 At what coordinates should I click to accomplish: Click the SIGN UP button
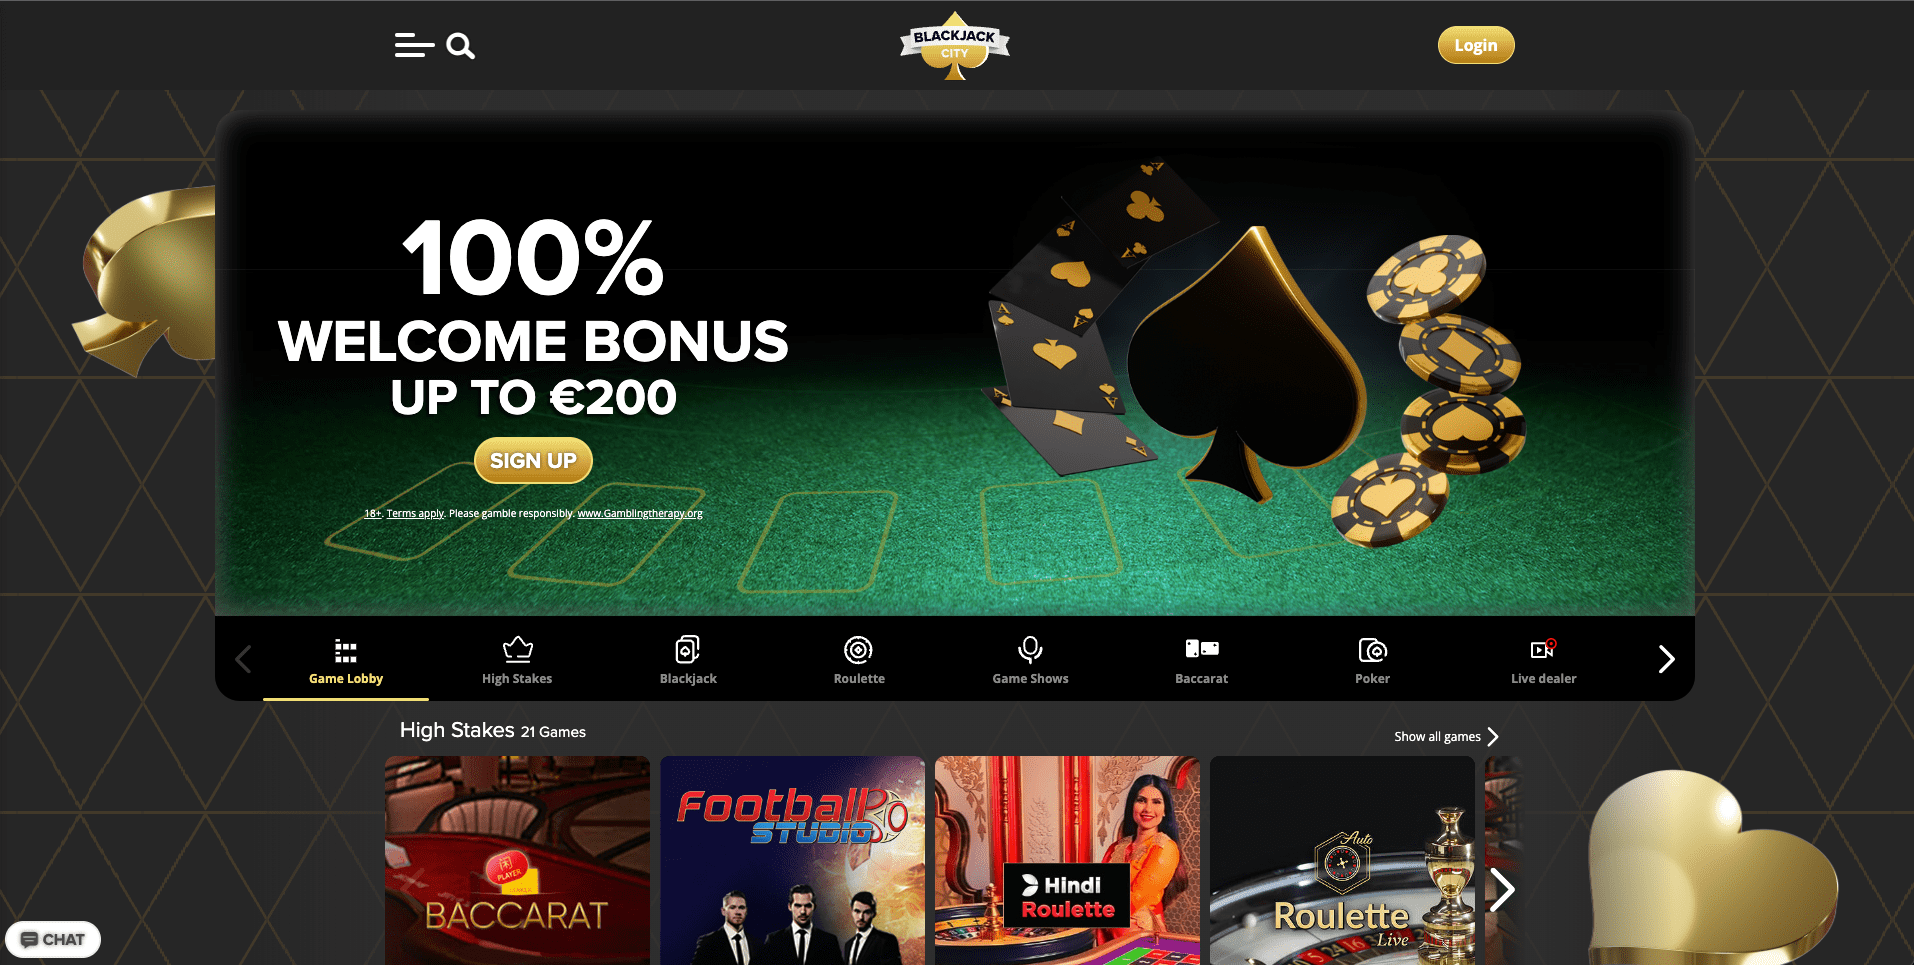pyautogui.click(x=533, y=460)
